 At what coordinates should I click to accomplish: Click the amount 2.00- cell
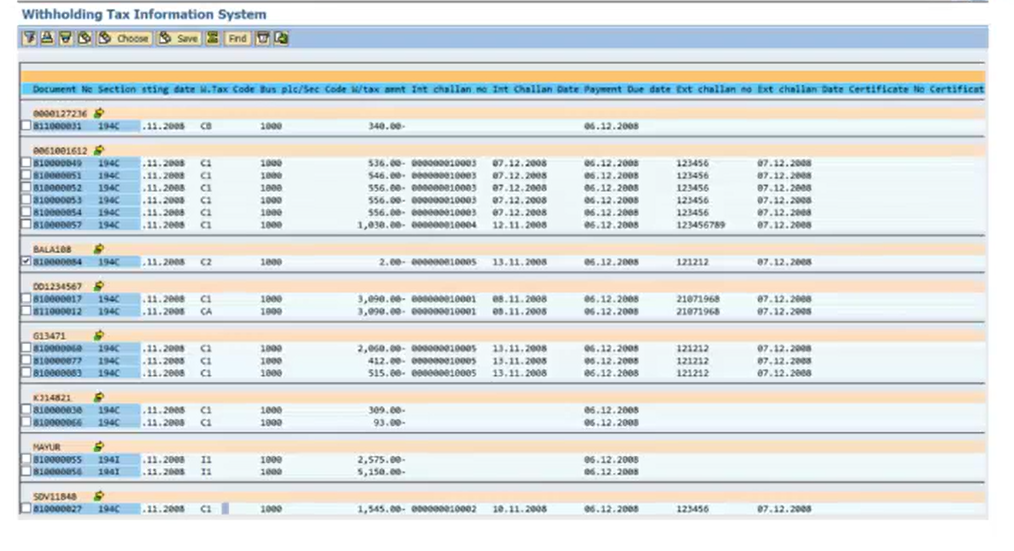[392, 262]
